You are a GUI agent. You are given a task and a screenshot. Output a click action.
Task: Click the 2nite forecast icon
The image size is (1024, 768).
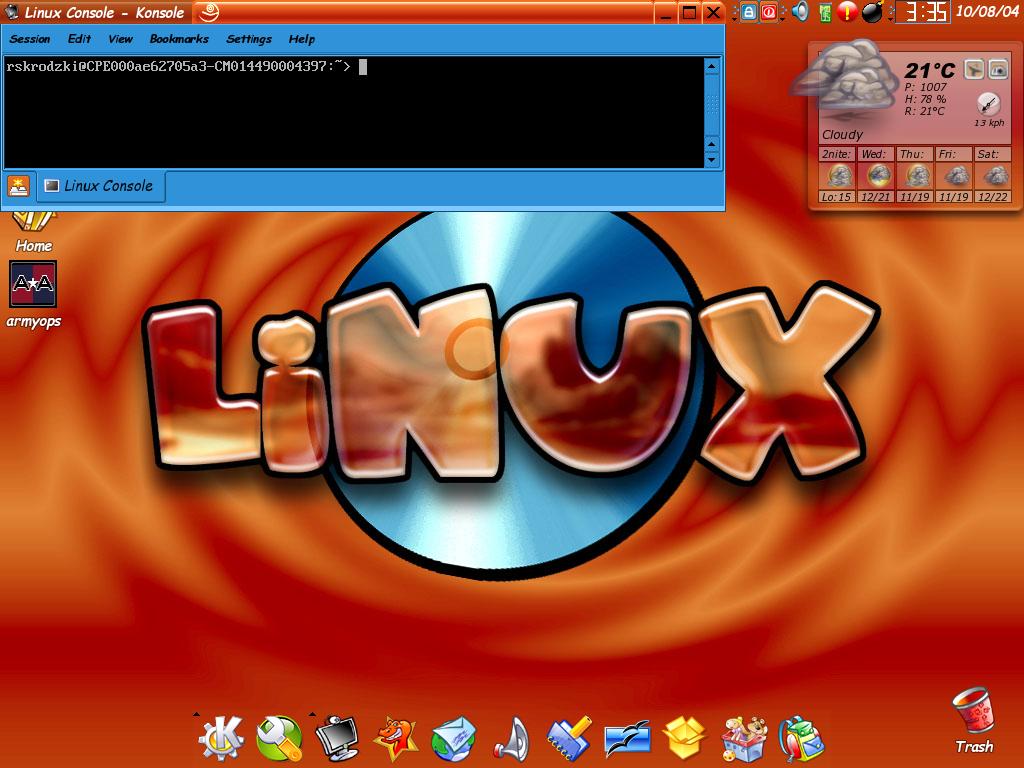coord(838,176)
